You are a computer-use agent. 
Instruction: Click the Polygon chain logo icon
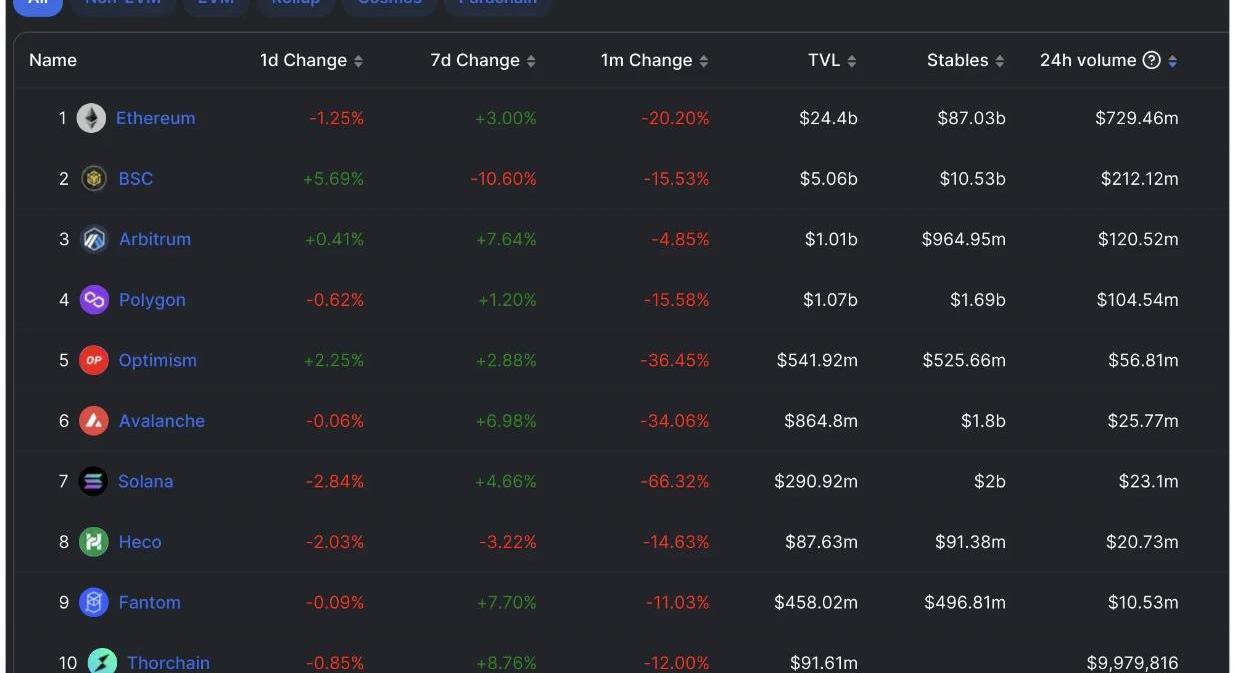coord(94,300)
